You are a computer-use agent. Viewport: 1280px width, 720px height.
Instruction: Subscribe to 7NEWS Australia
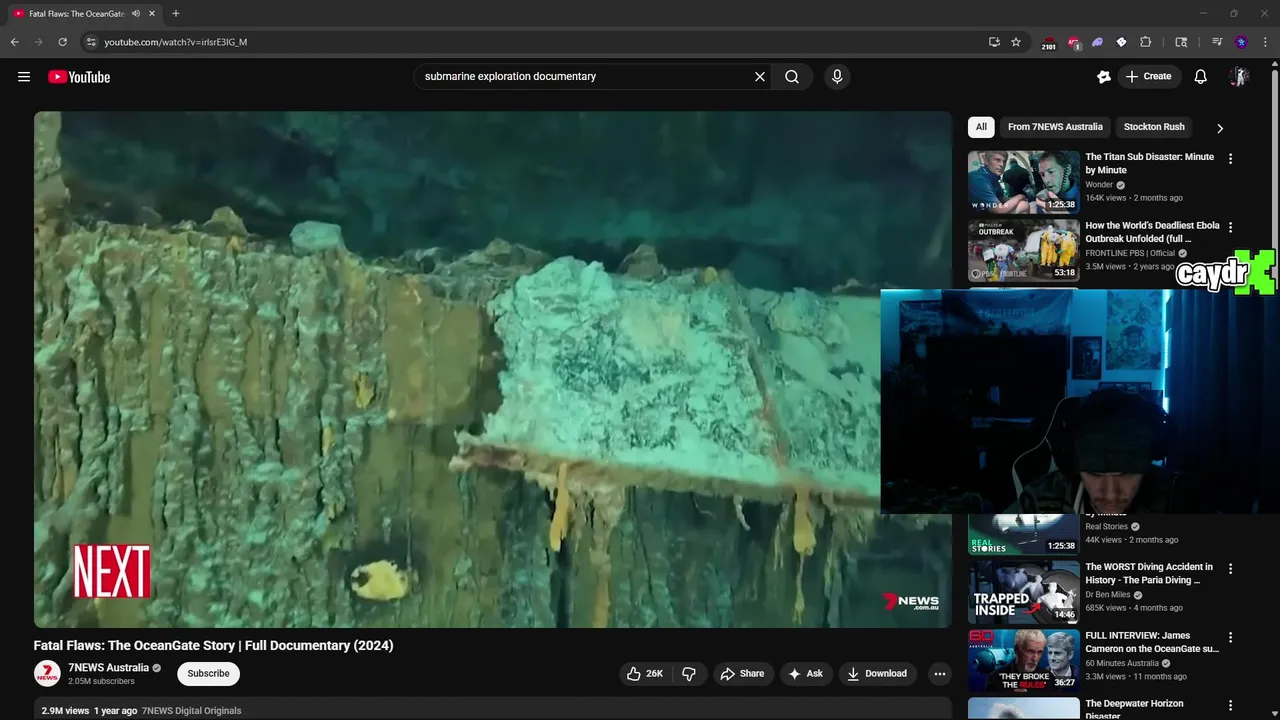[208, 673]
